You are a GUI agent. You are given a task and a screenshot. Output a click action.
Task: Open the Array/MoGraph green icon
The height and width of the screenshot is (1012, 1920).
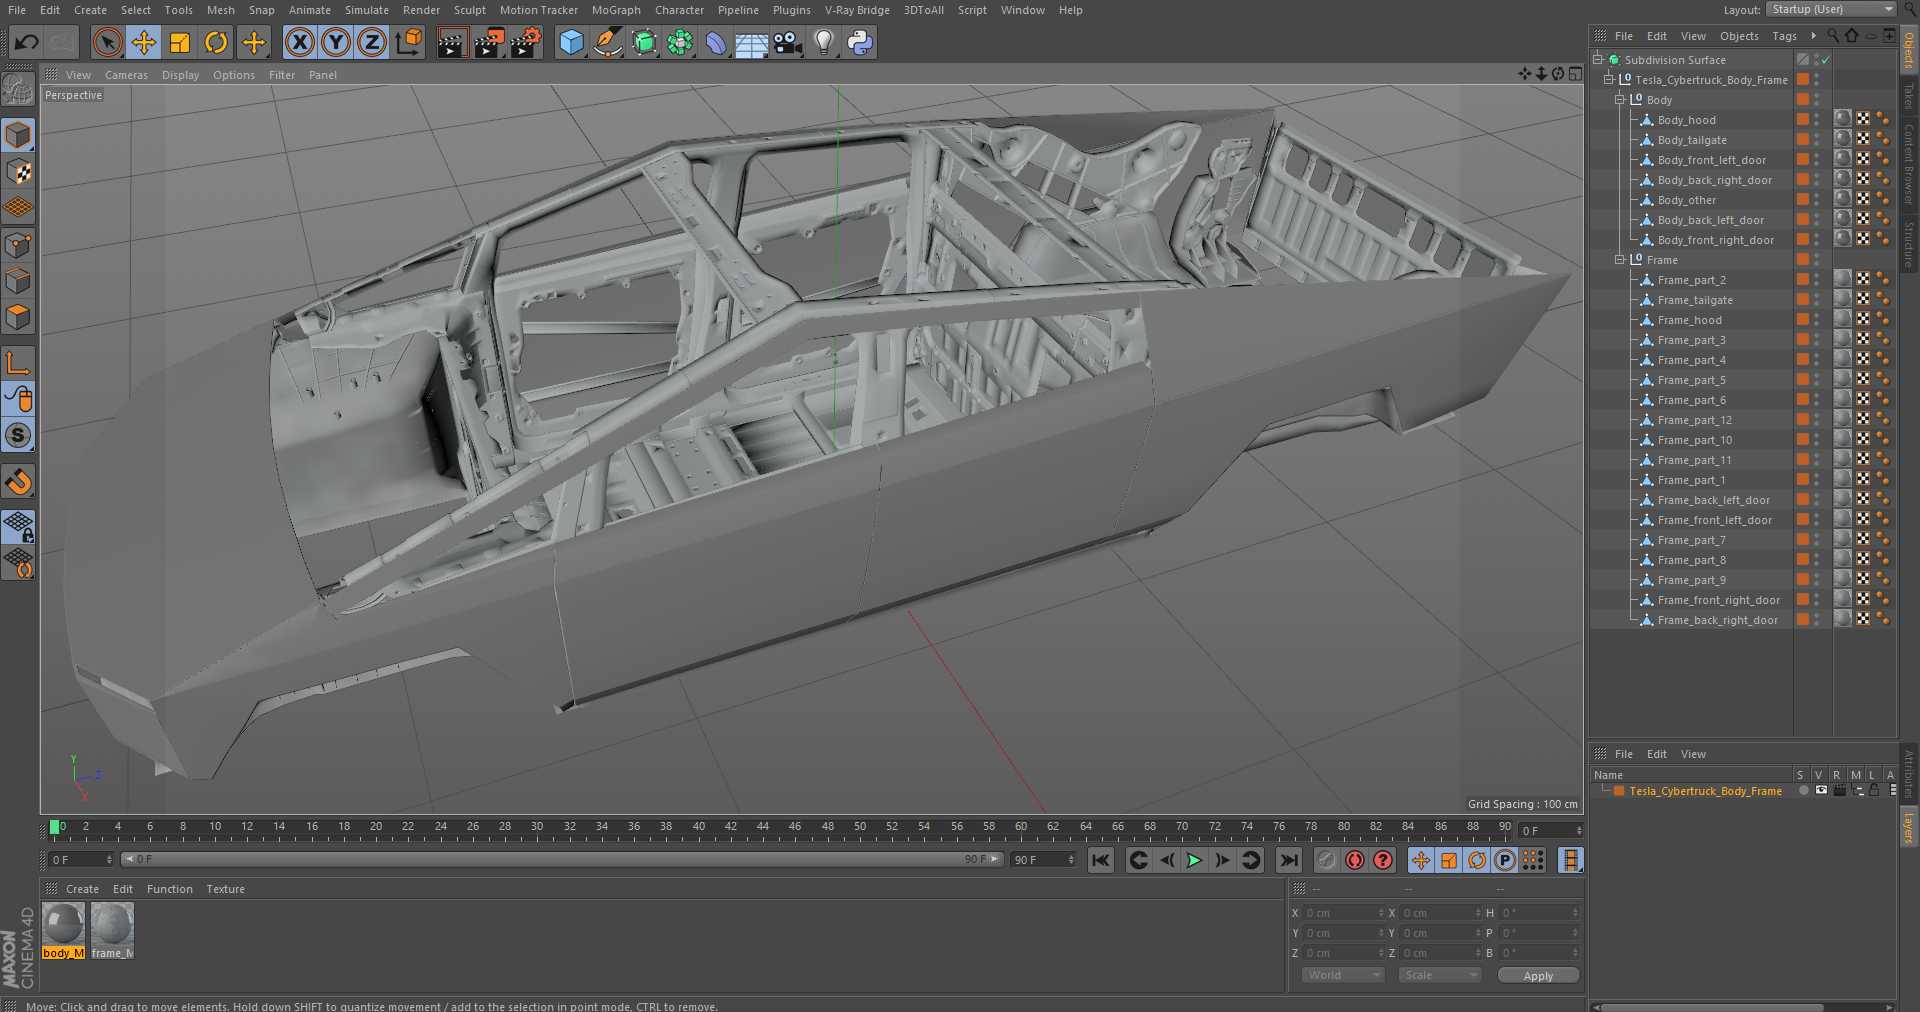pyautogui.click(x=680, y=42)
